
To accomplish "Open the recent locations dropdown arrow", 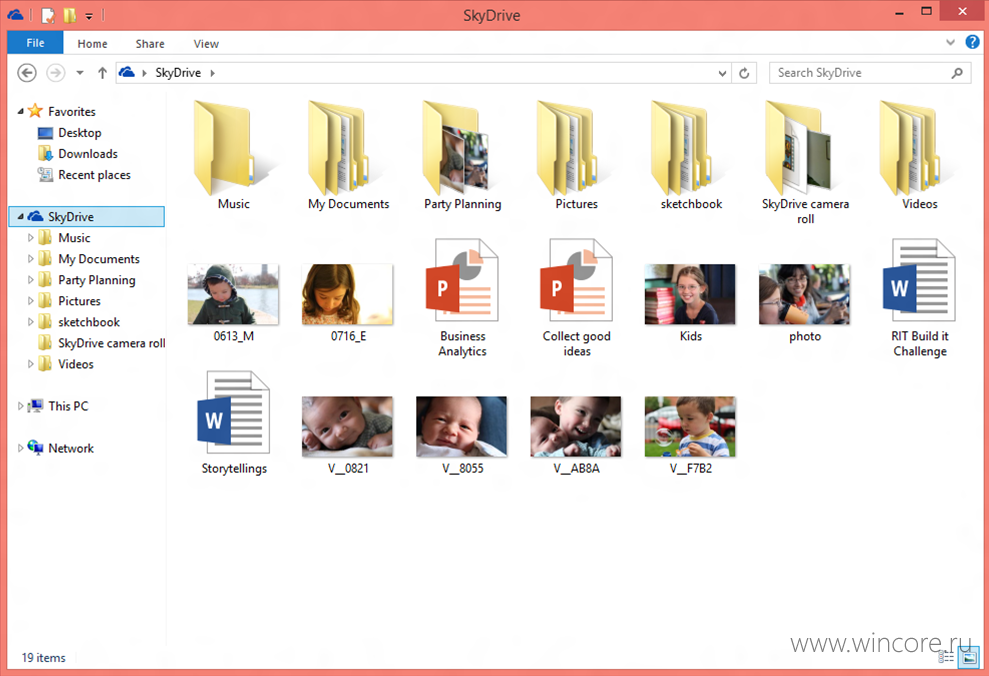I will [80, 73].
